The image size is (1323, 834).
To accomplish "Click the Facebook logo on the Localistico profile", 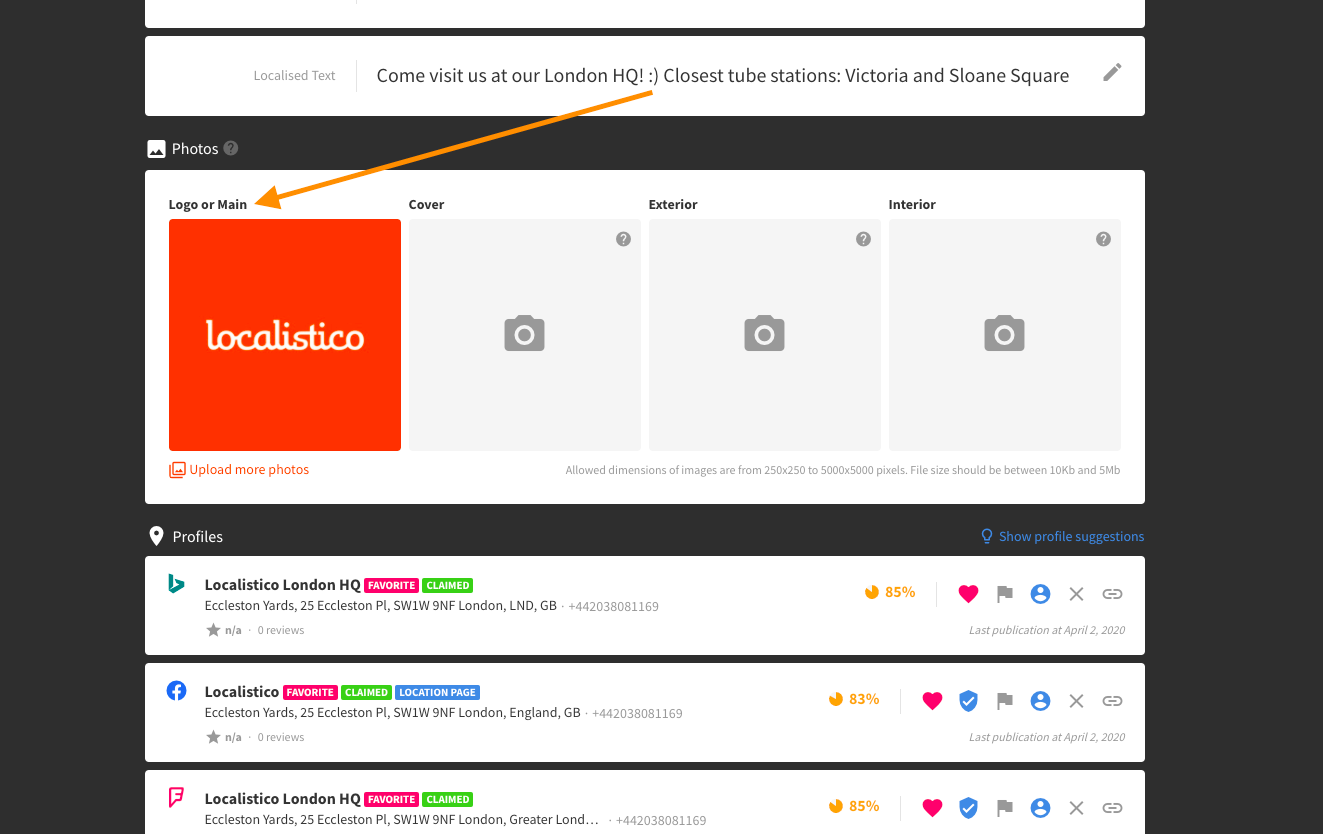I will pos(176,690).
